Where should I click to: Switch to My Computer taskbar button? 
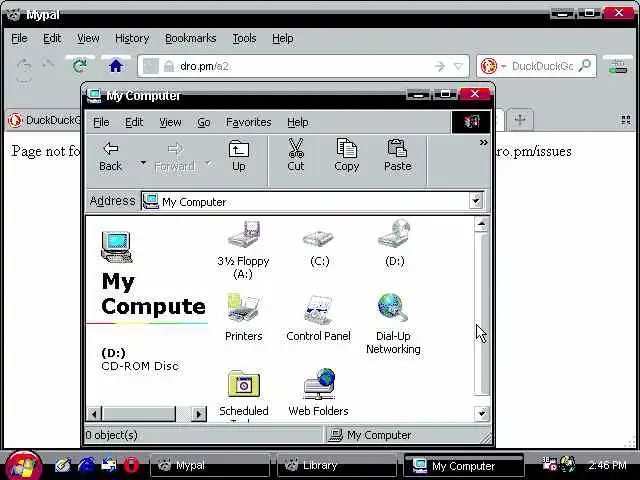(x=463, y=465)
